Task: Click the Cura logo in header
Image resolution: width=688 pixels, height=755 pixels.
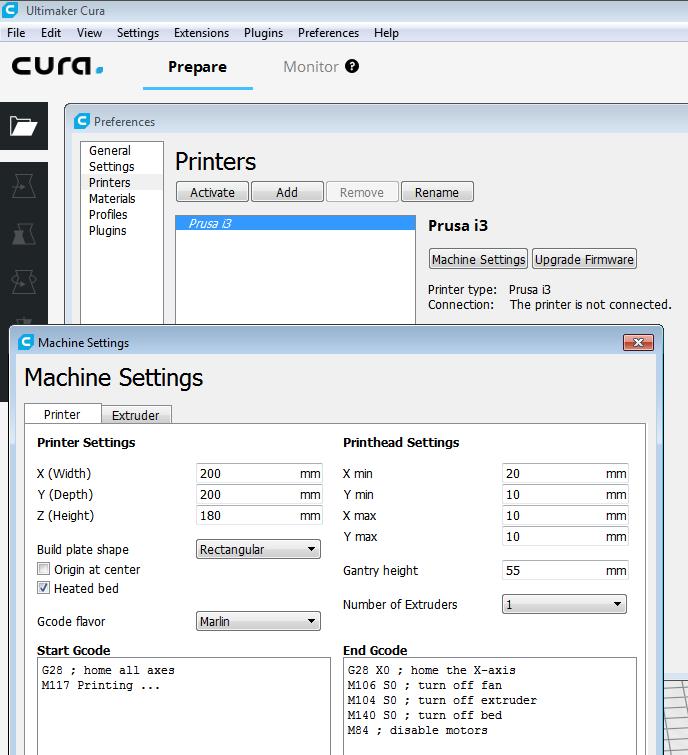Action: coord(57,67)
